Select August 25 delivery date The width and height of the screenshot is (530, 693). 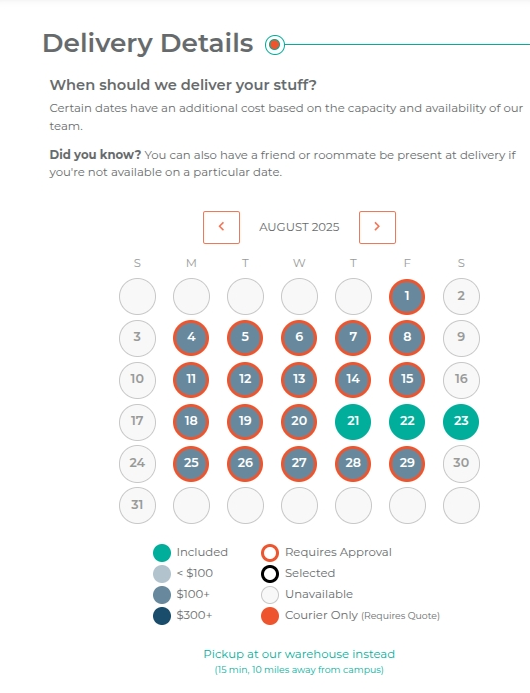[x=191, y=464]
